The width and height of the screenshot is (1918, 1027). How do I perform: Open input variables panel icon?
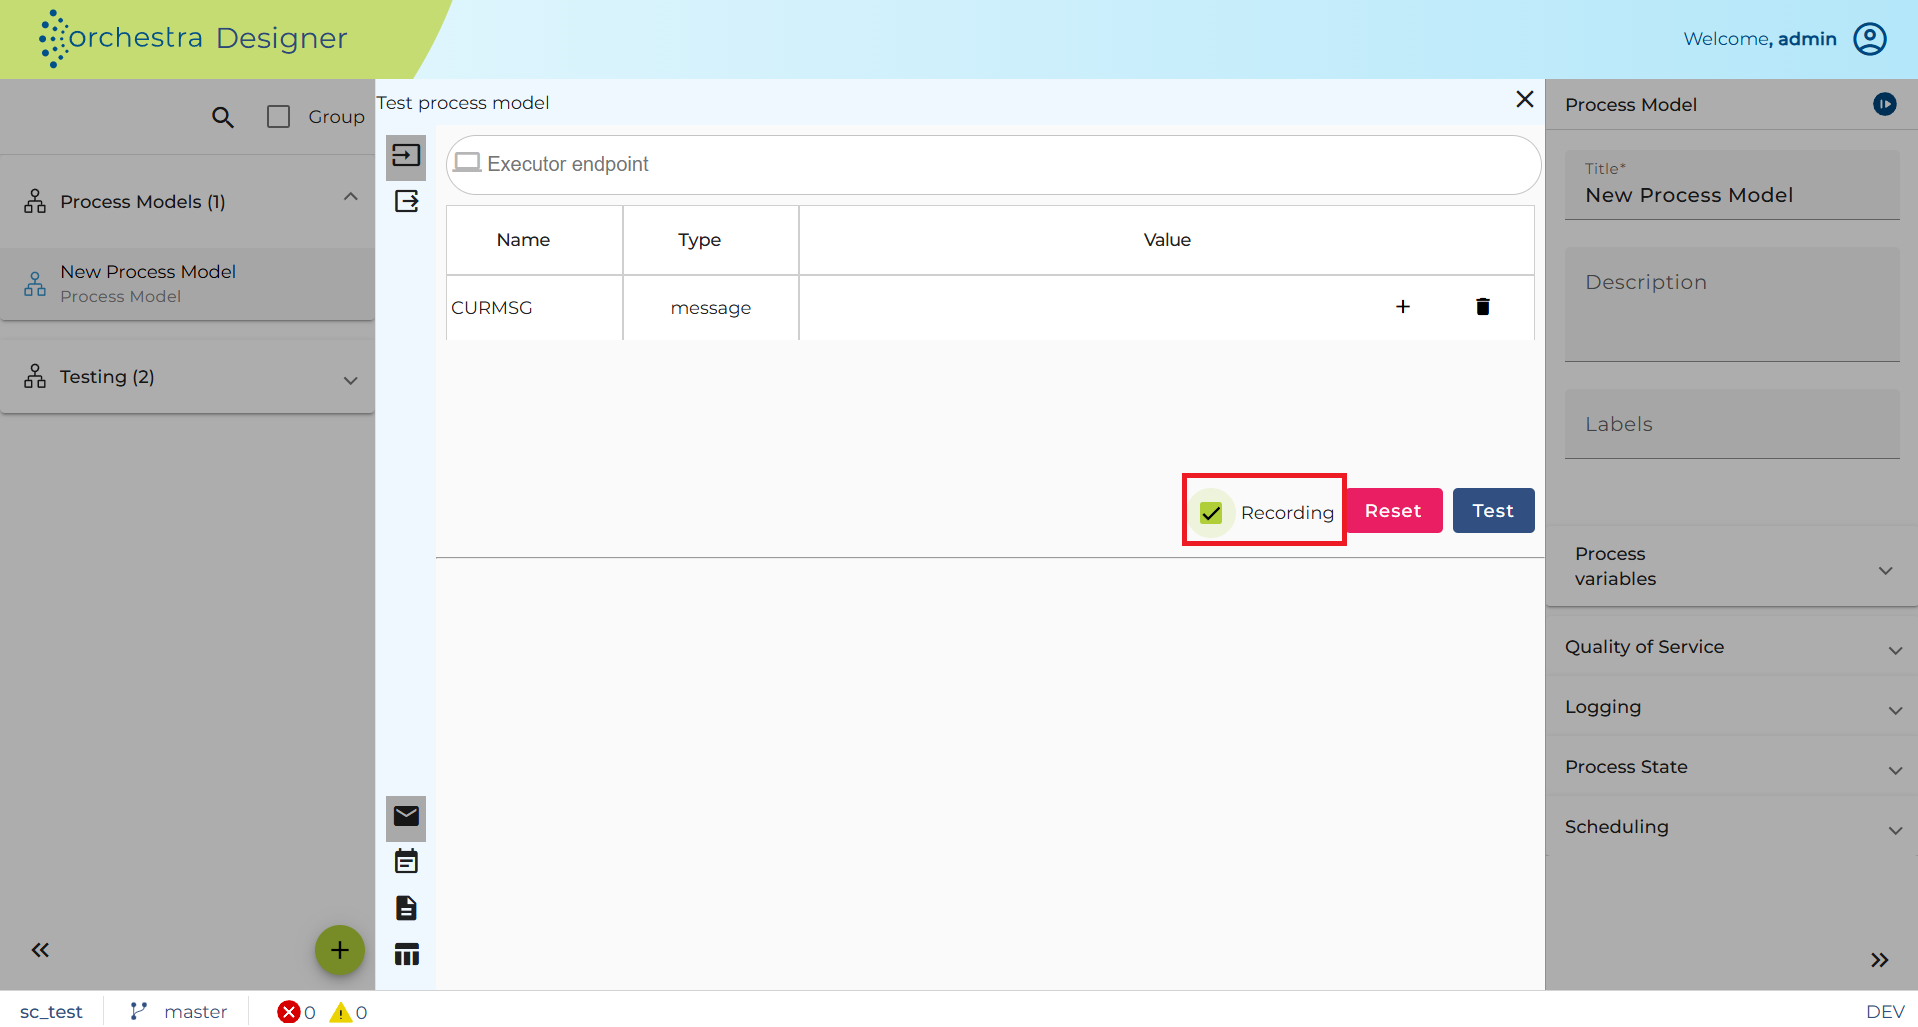[x=406, y=156]
